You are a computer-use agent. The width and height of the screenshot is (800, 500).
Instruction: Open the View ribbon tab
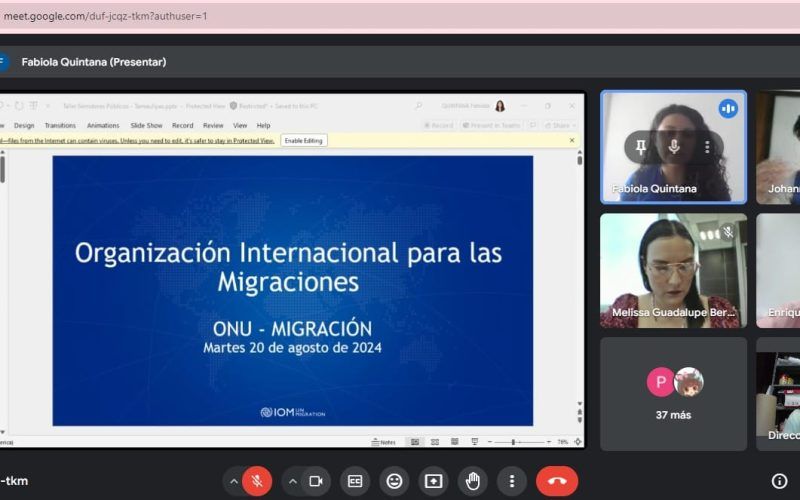tap(240, 126)
